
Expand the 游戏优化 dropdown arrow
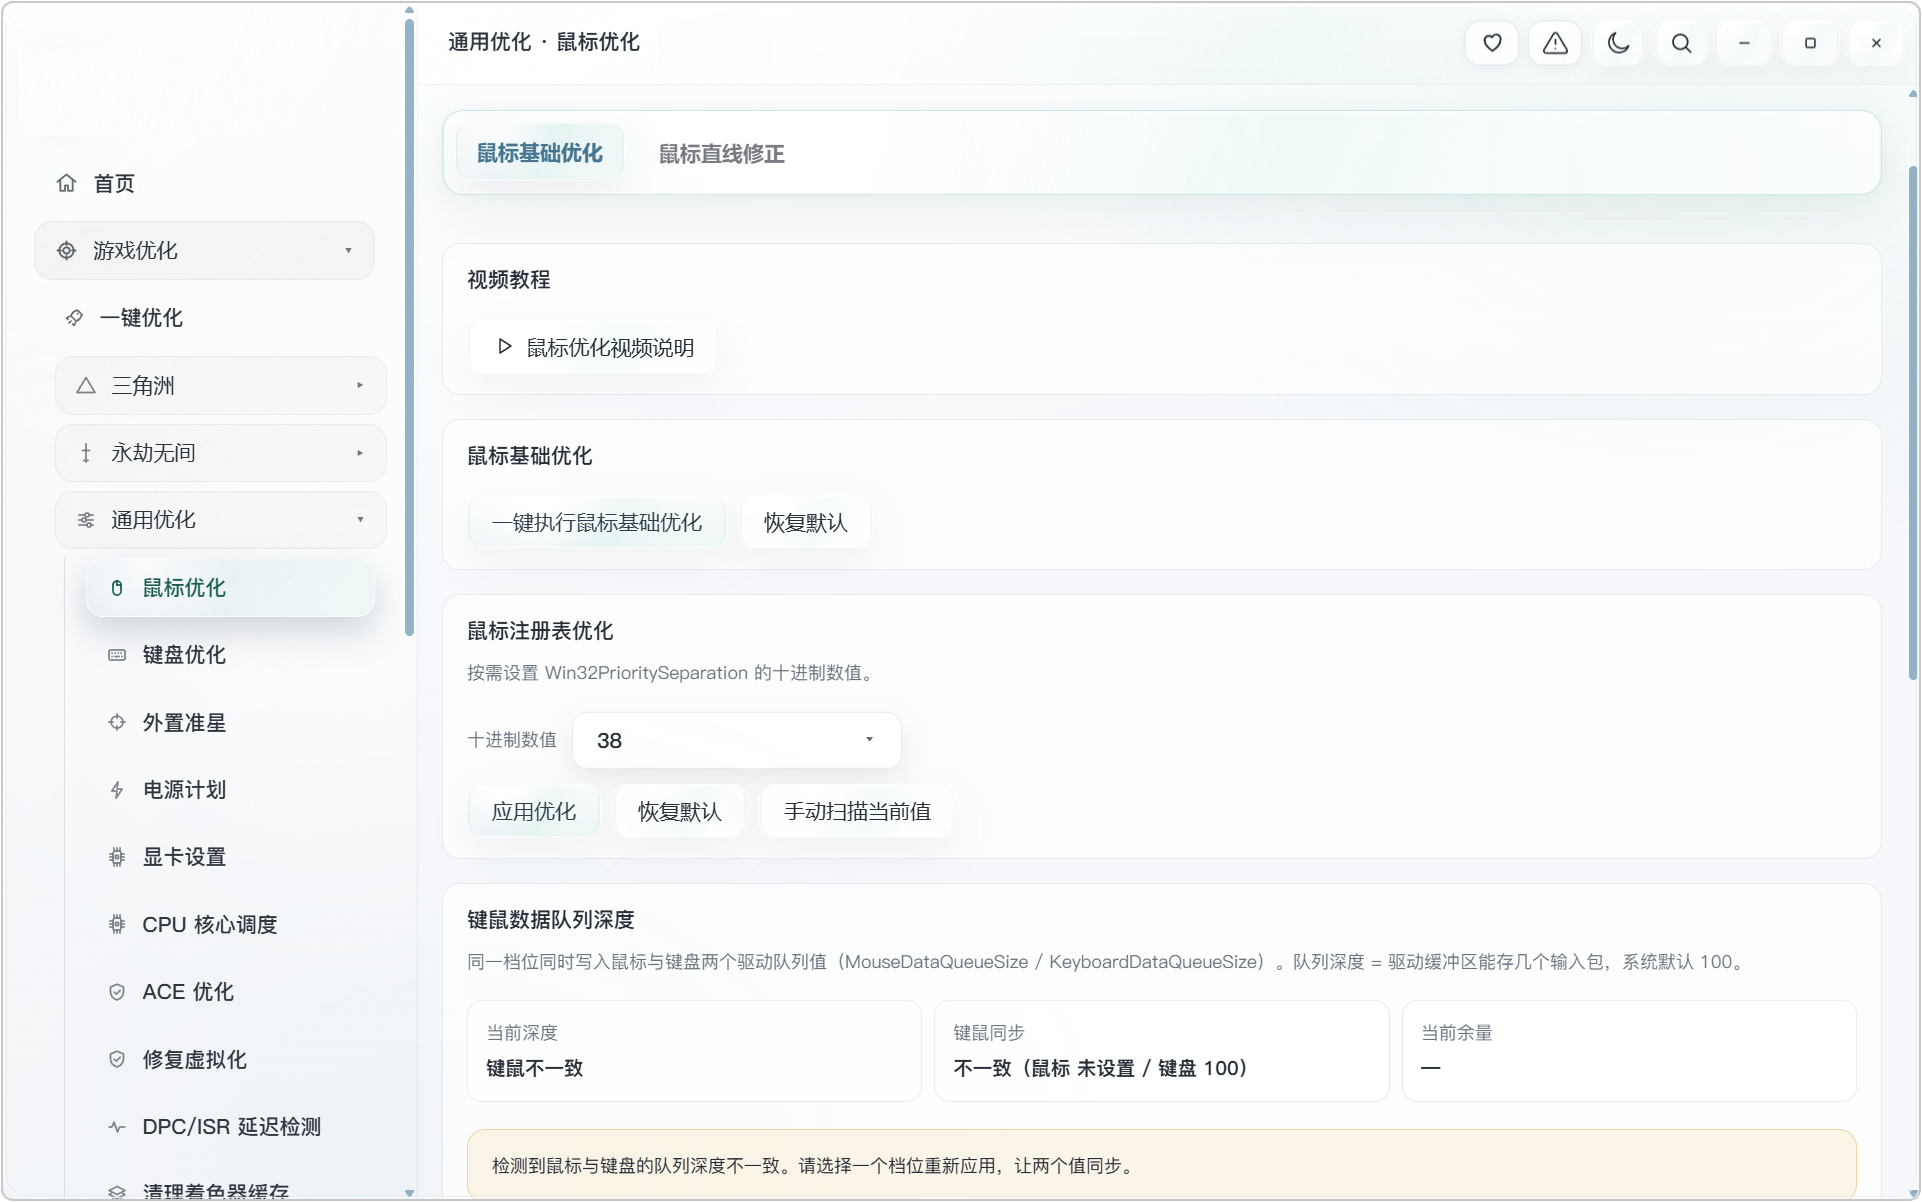click(348, 250)
